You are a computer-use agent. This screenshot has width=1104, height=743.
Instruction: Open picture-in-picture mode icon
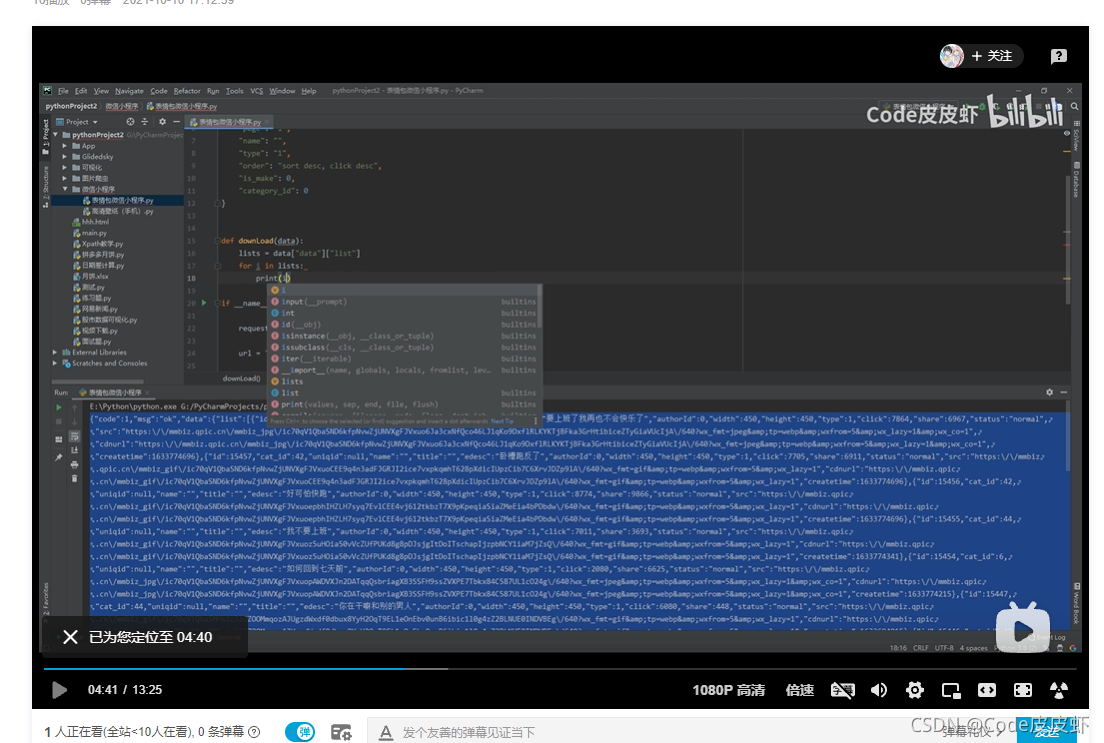tap(951, 690)
